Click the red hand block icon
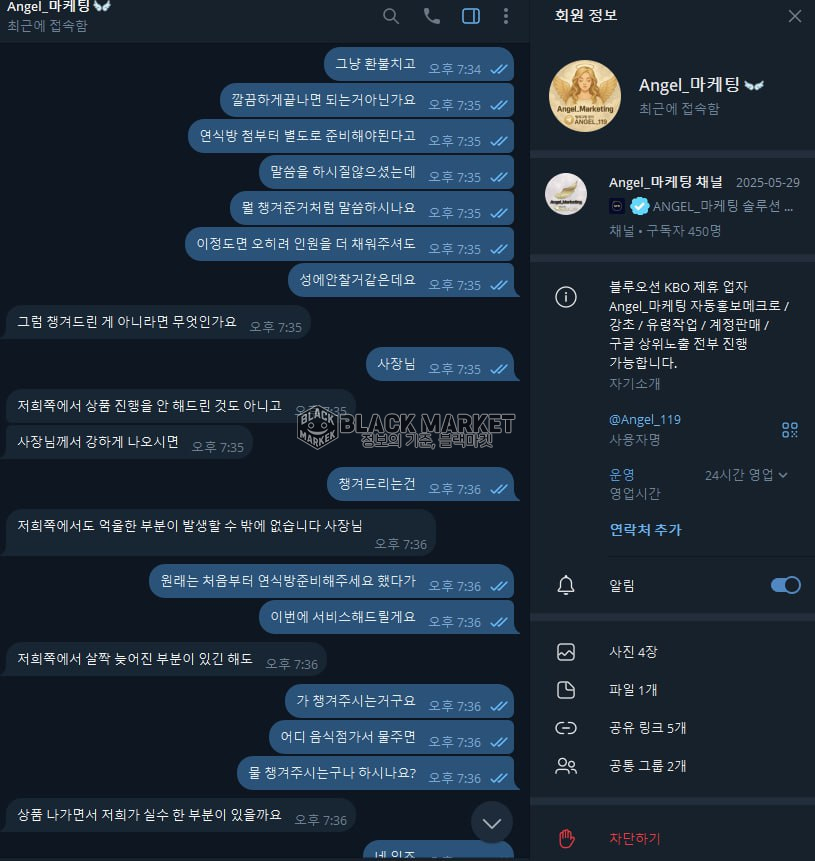 coord(566,838)
